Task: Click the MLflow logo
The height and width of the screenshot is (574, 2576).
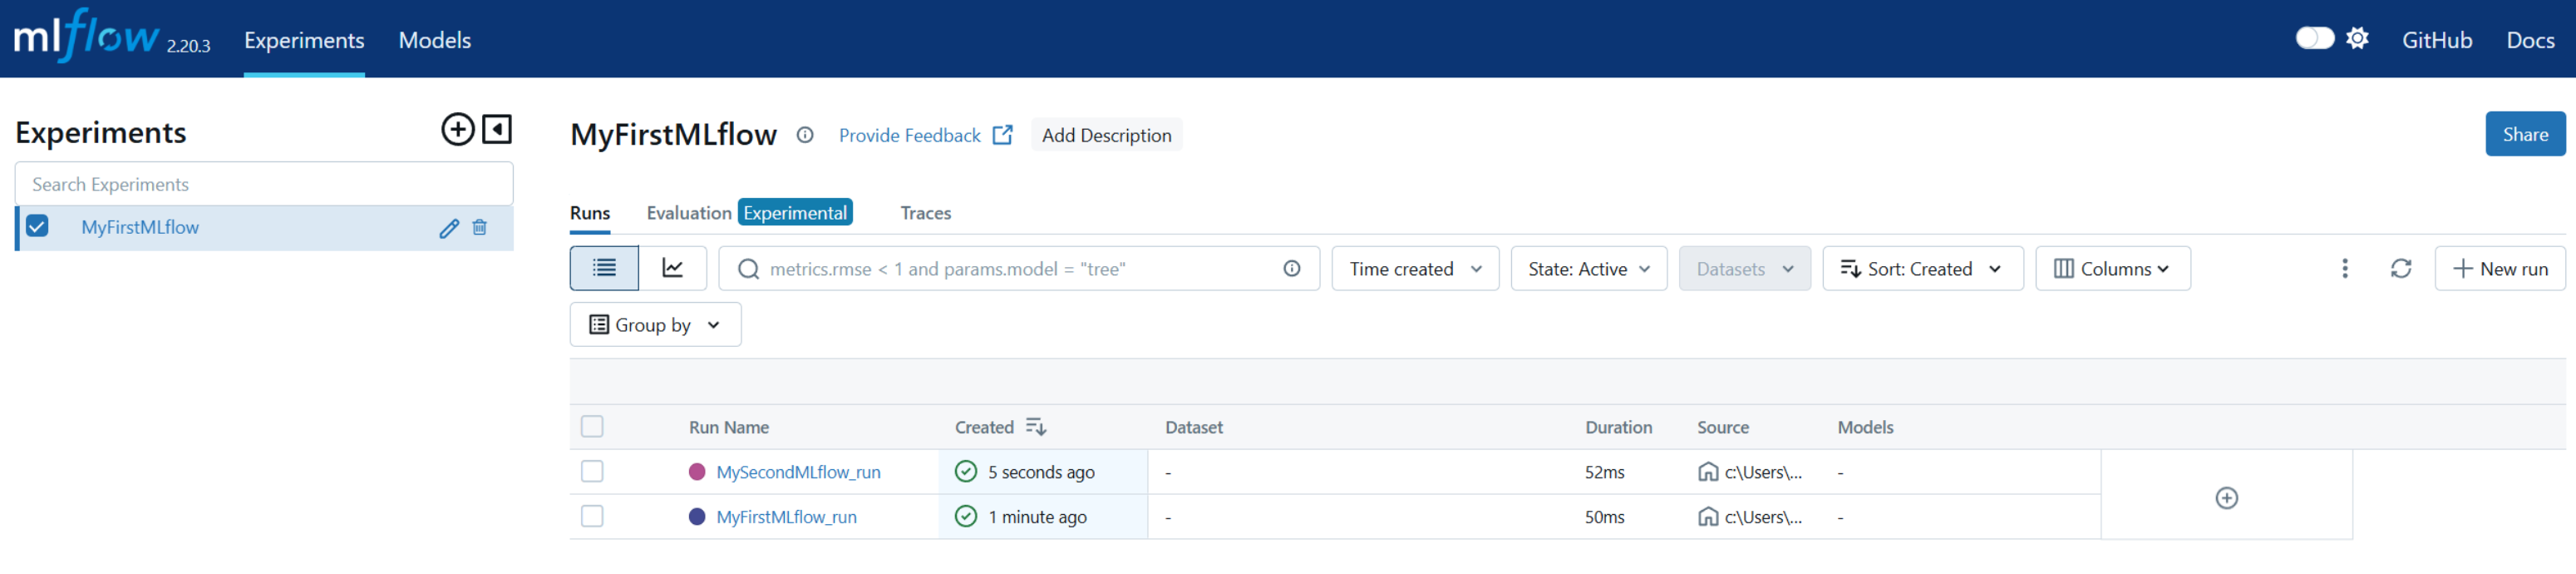Action: coord(86,37)
